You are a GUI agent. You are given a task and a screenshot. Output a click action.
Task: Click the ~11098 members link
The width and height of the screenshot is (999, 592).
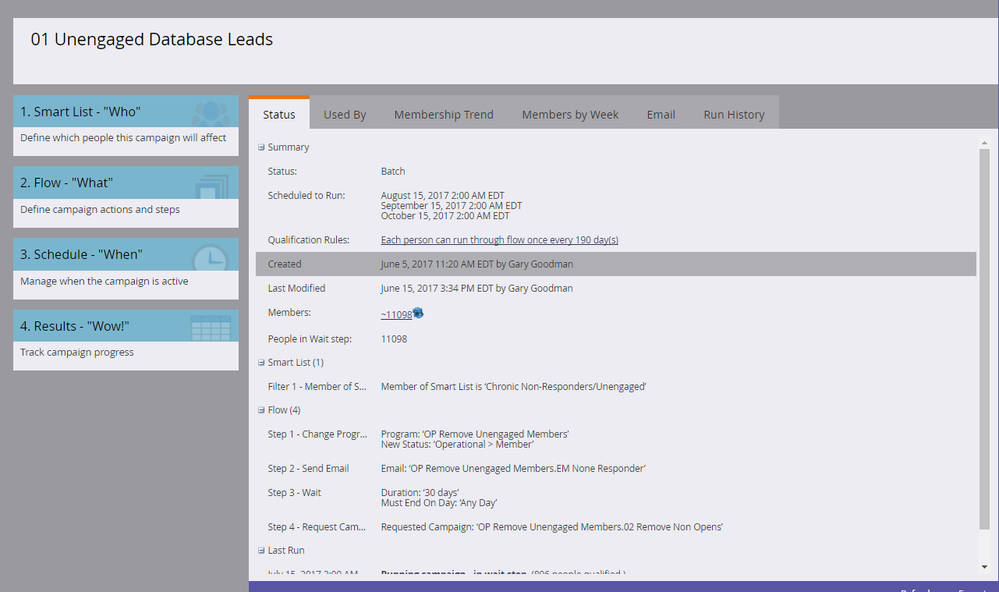tap(396, 315)
